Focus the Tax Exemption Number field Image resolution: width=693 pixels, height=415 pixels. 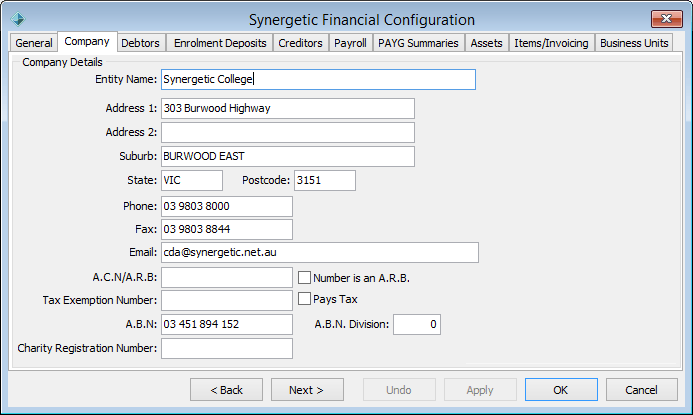(x=227, y=301)
